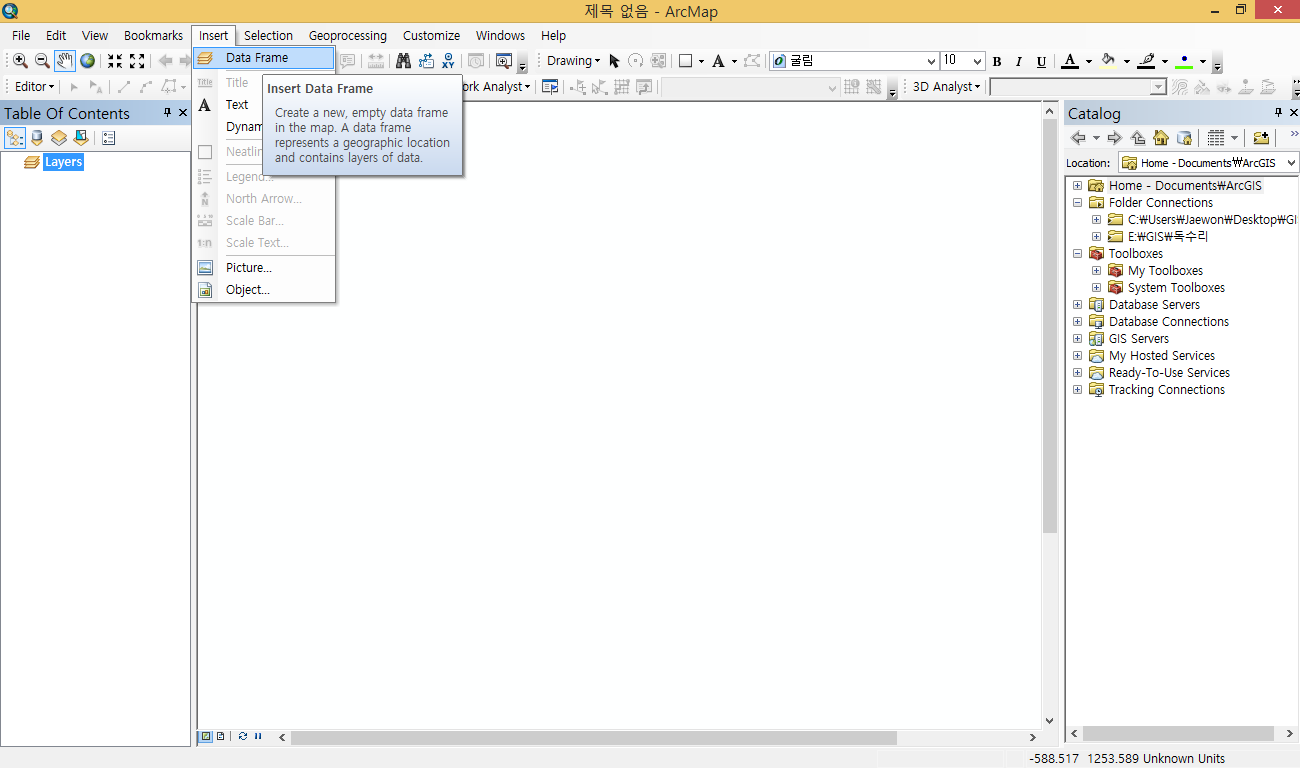Go up one level in Catalog
Screen dimensions: 1300x768
click(x=1138, y=138)
